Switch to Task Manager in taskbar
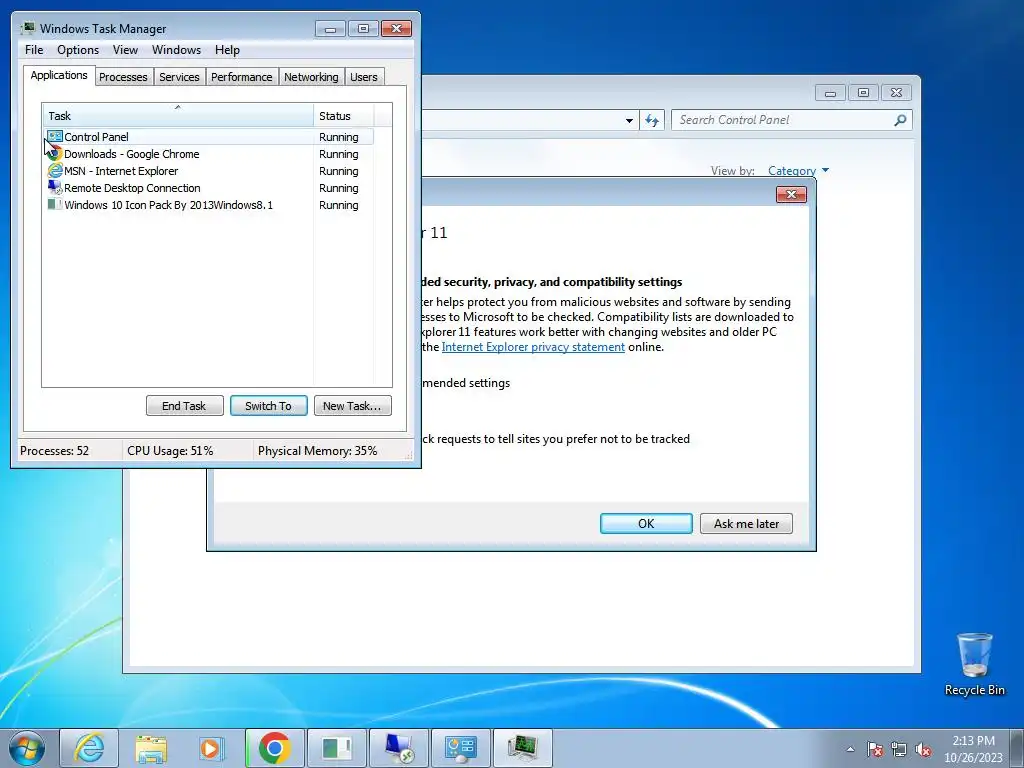 coord(523,748)
